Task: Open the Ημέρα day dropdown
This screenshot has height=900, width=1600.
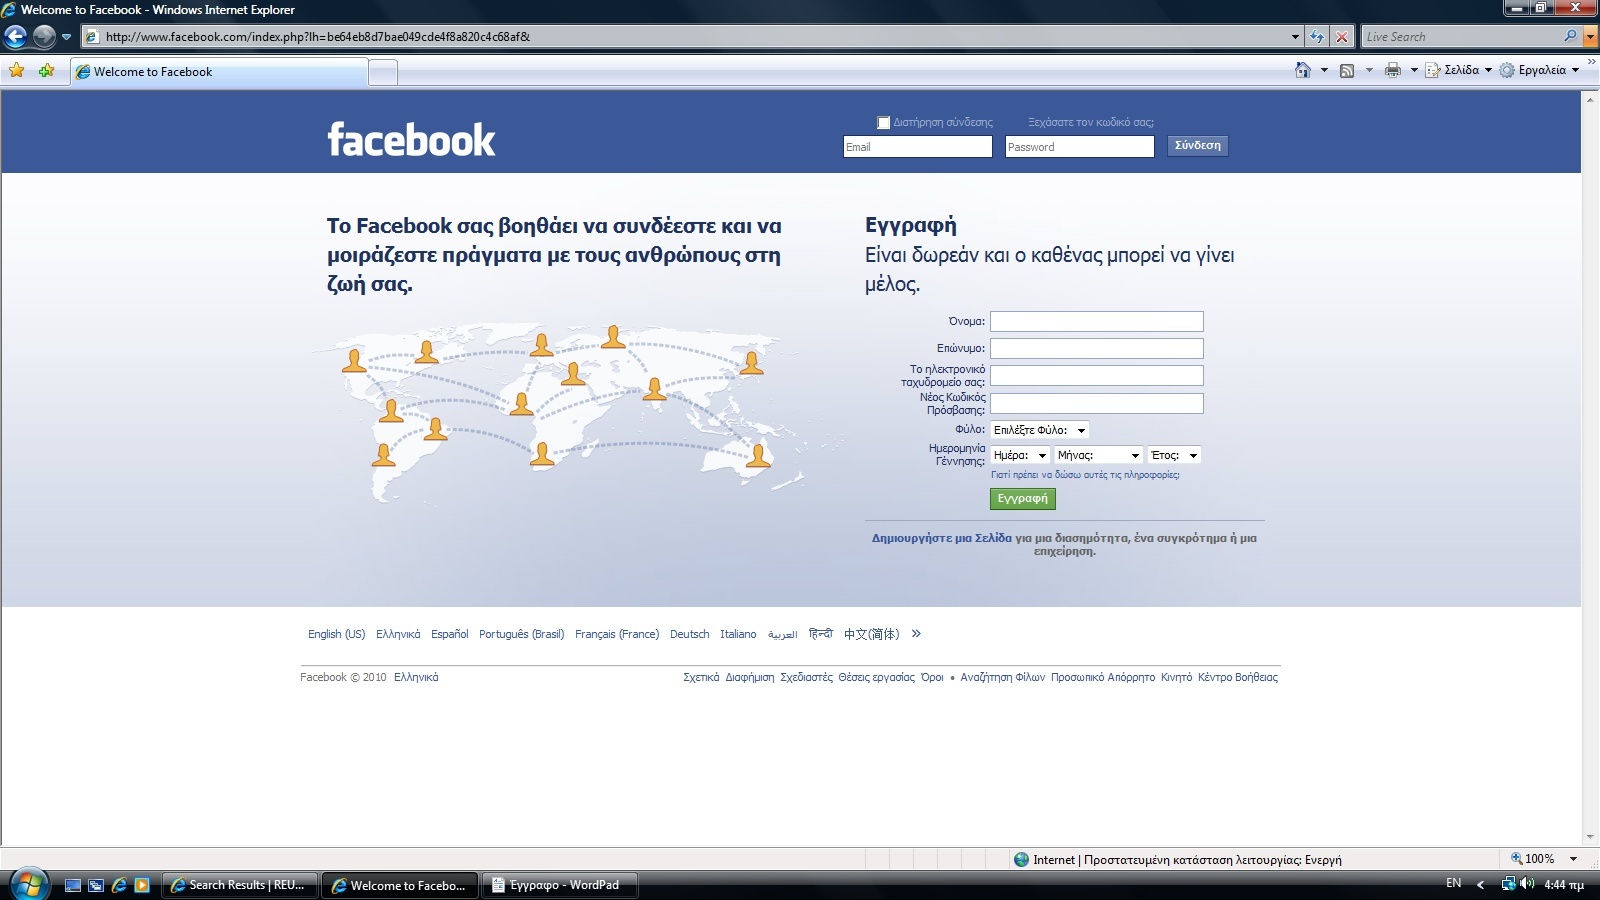Action: point(1019,455)
